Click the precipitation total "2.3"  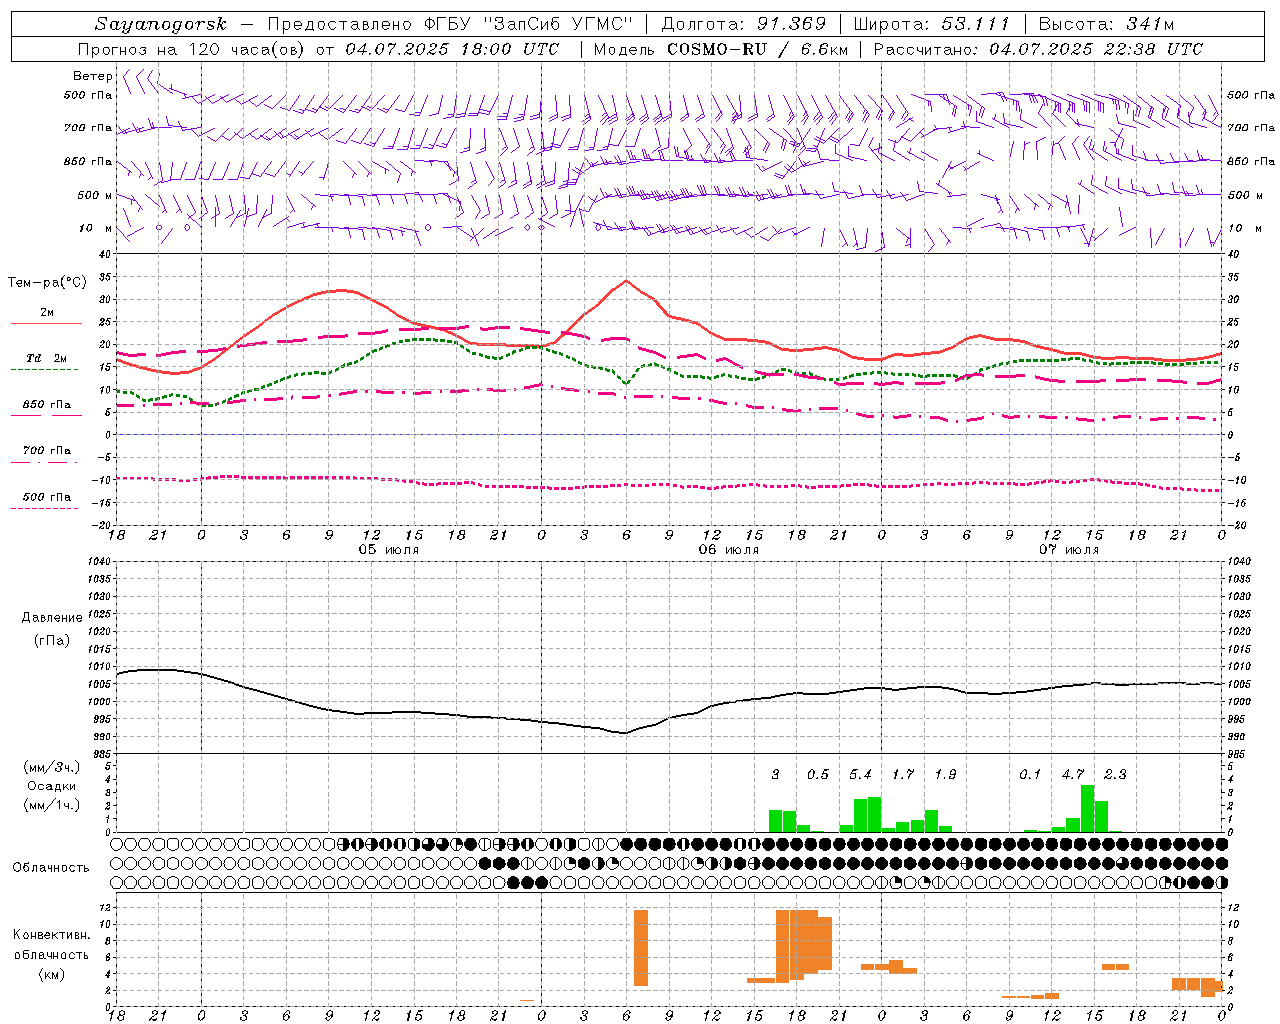(1115, 774)
